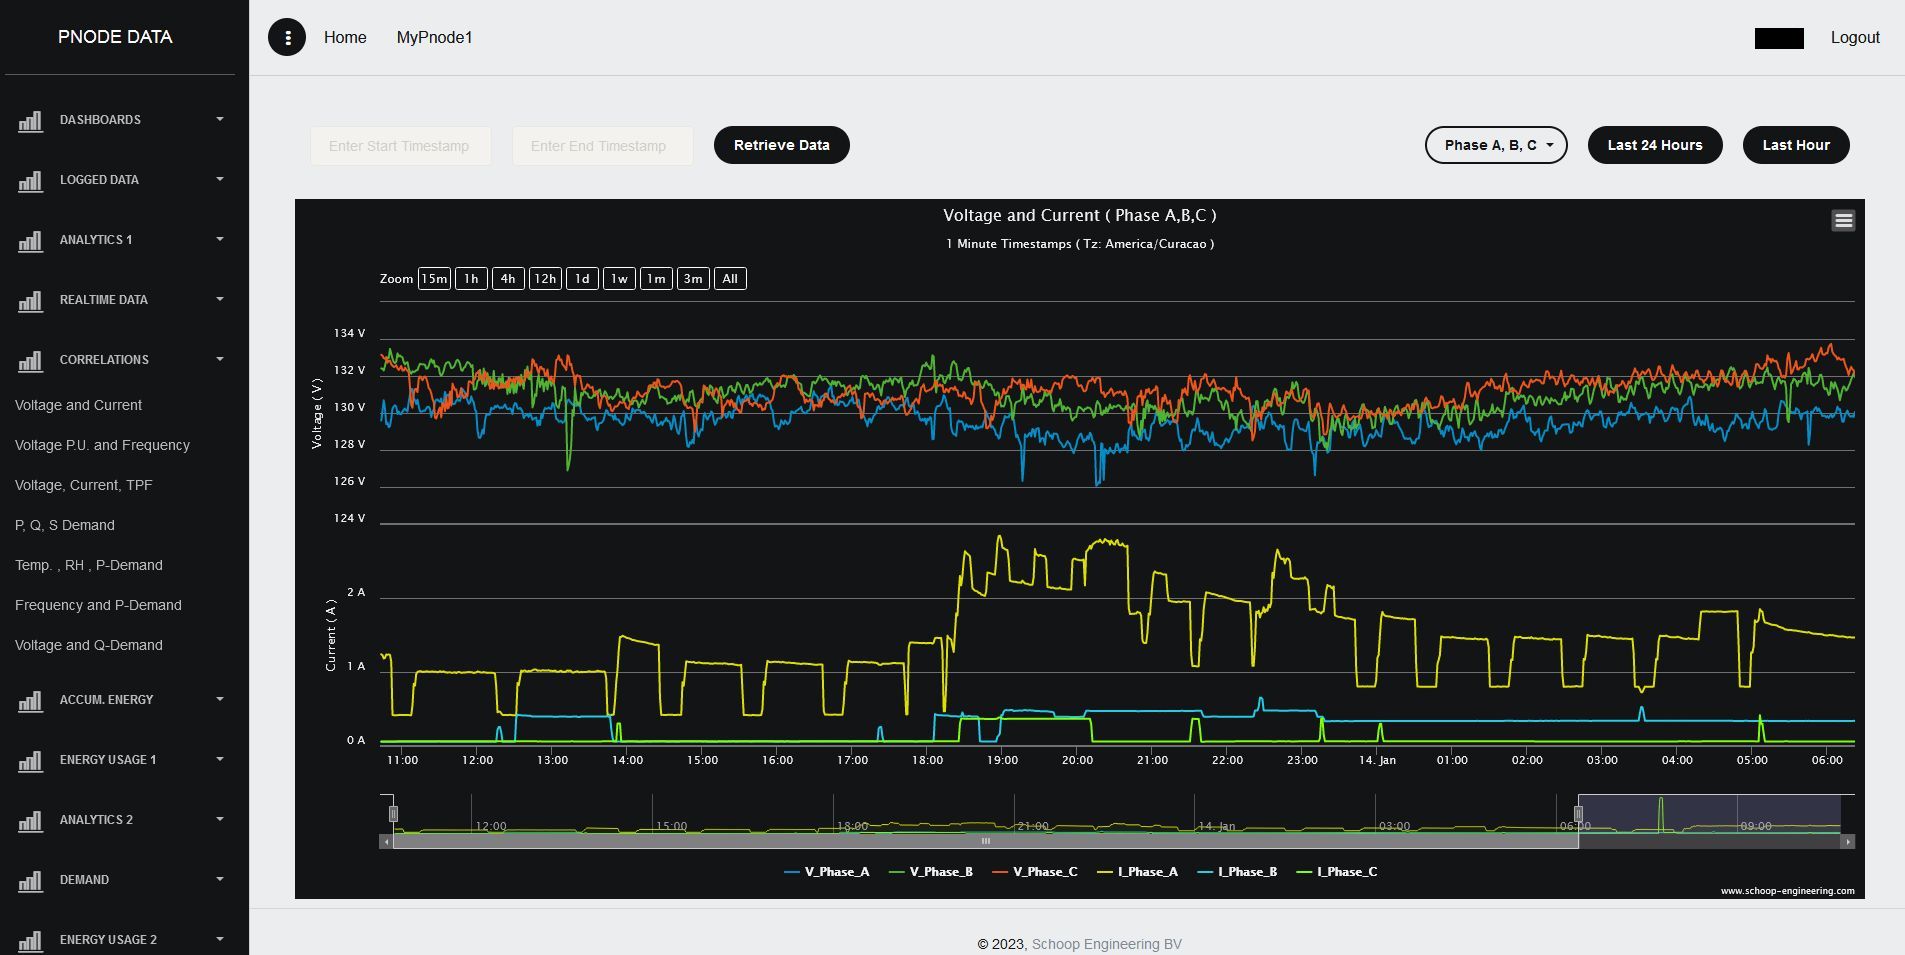
Task: Click the circular menu icon beside Home
Action: [287, 37]
